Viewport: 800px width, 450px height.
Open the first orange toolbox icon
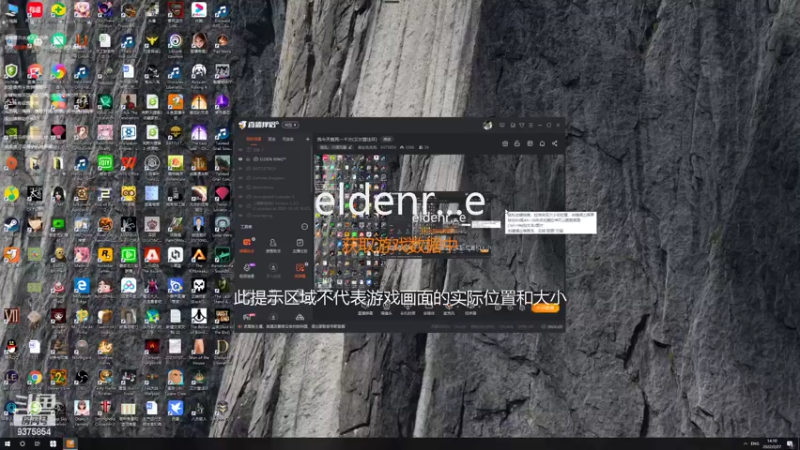pos(247,244)
